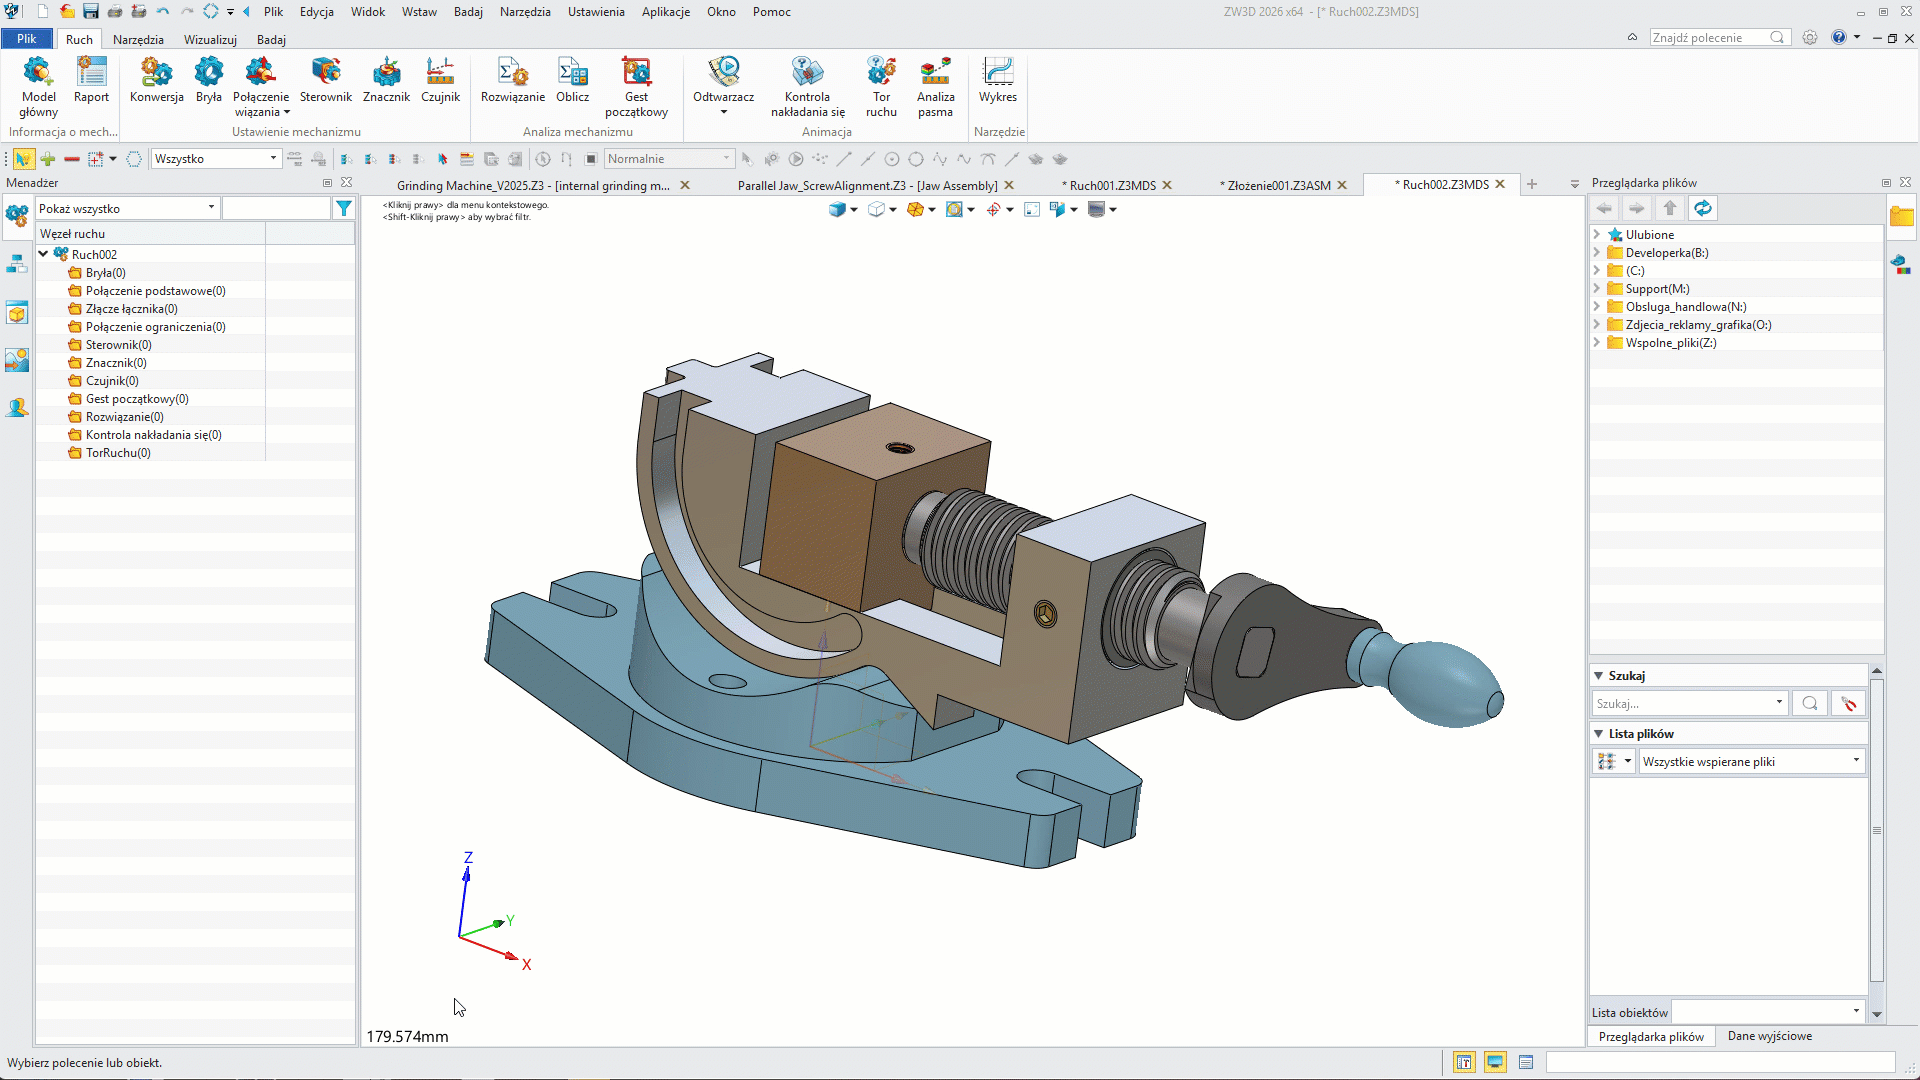
Task: Switch to the Narzędzia ribbon tab
Action: pos(138,39)
